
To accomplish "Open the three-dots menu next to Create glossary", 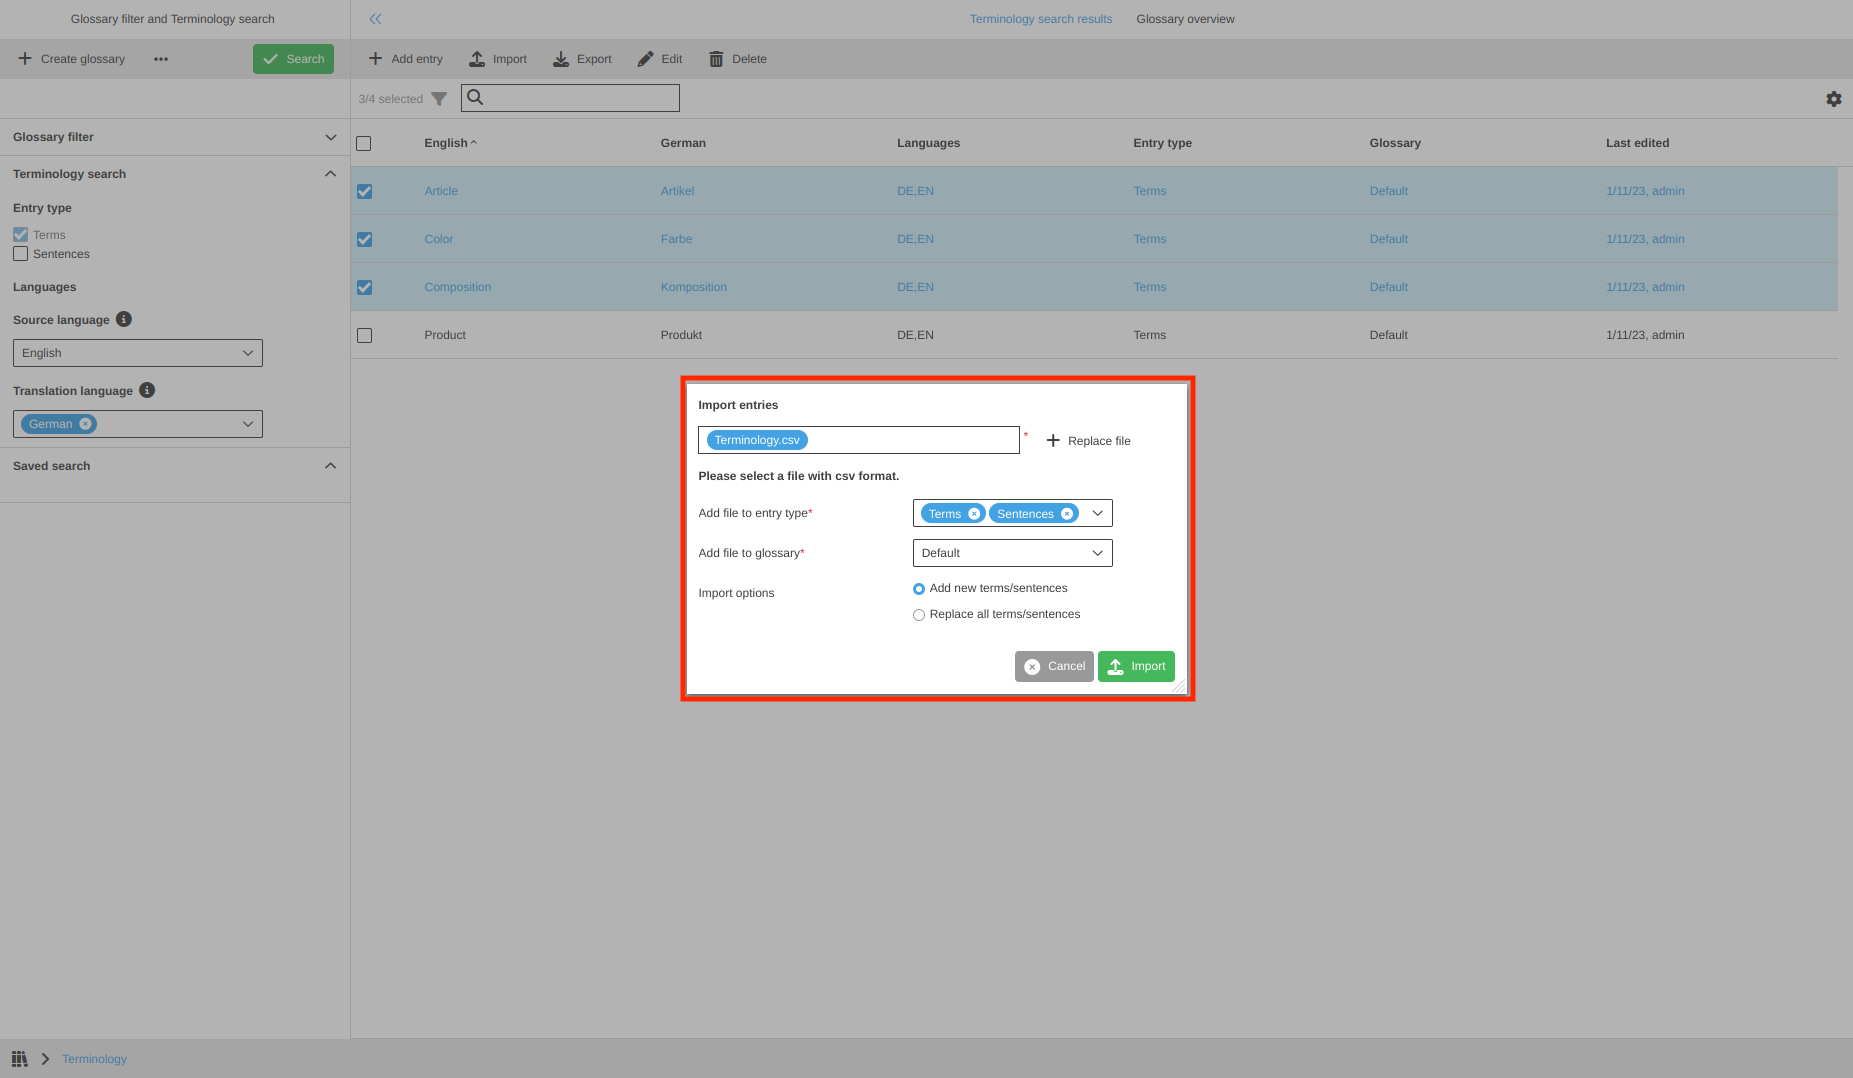I will click(161, 59).
